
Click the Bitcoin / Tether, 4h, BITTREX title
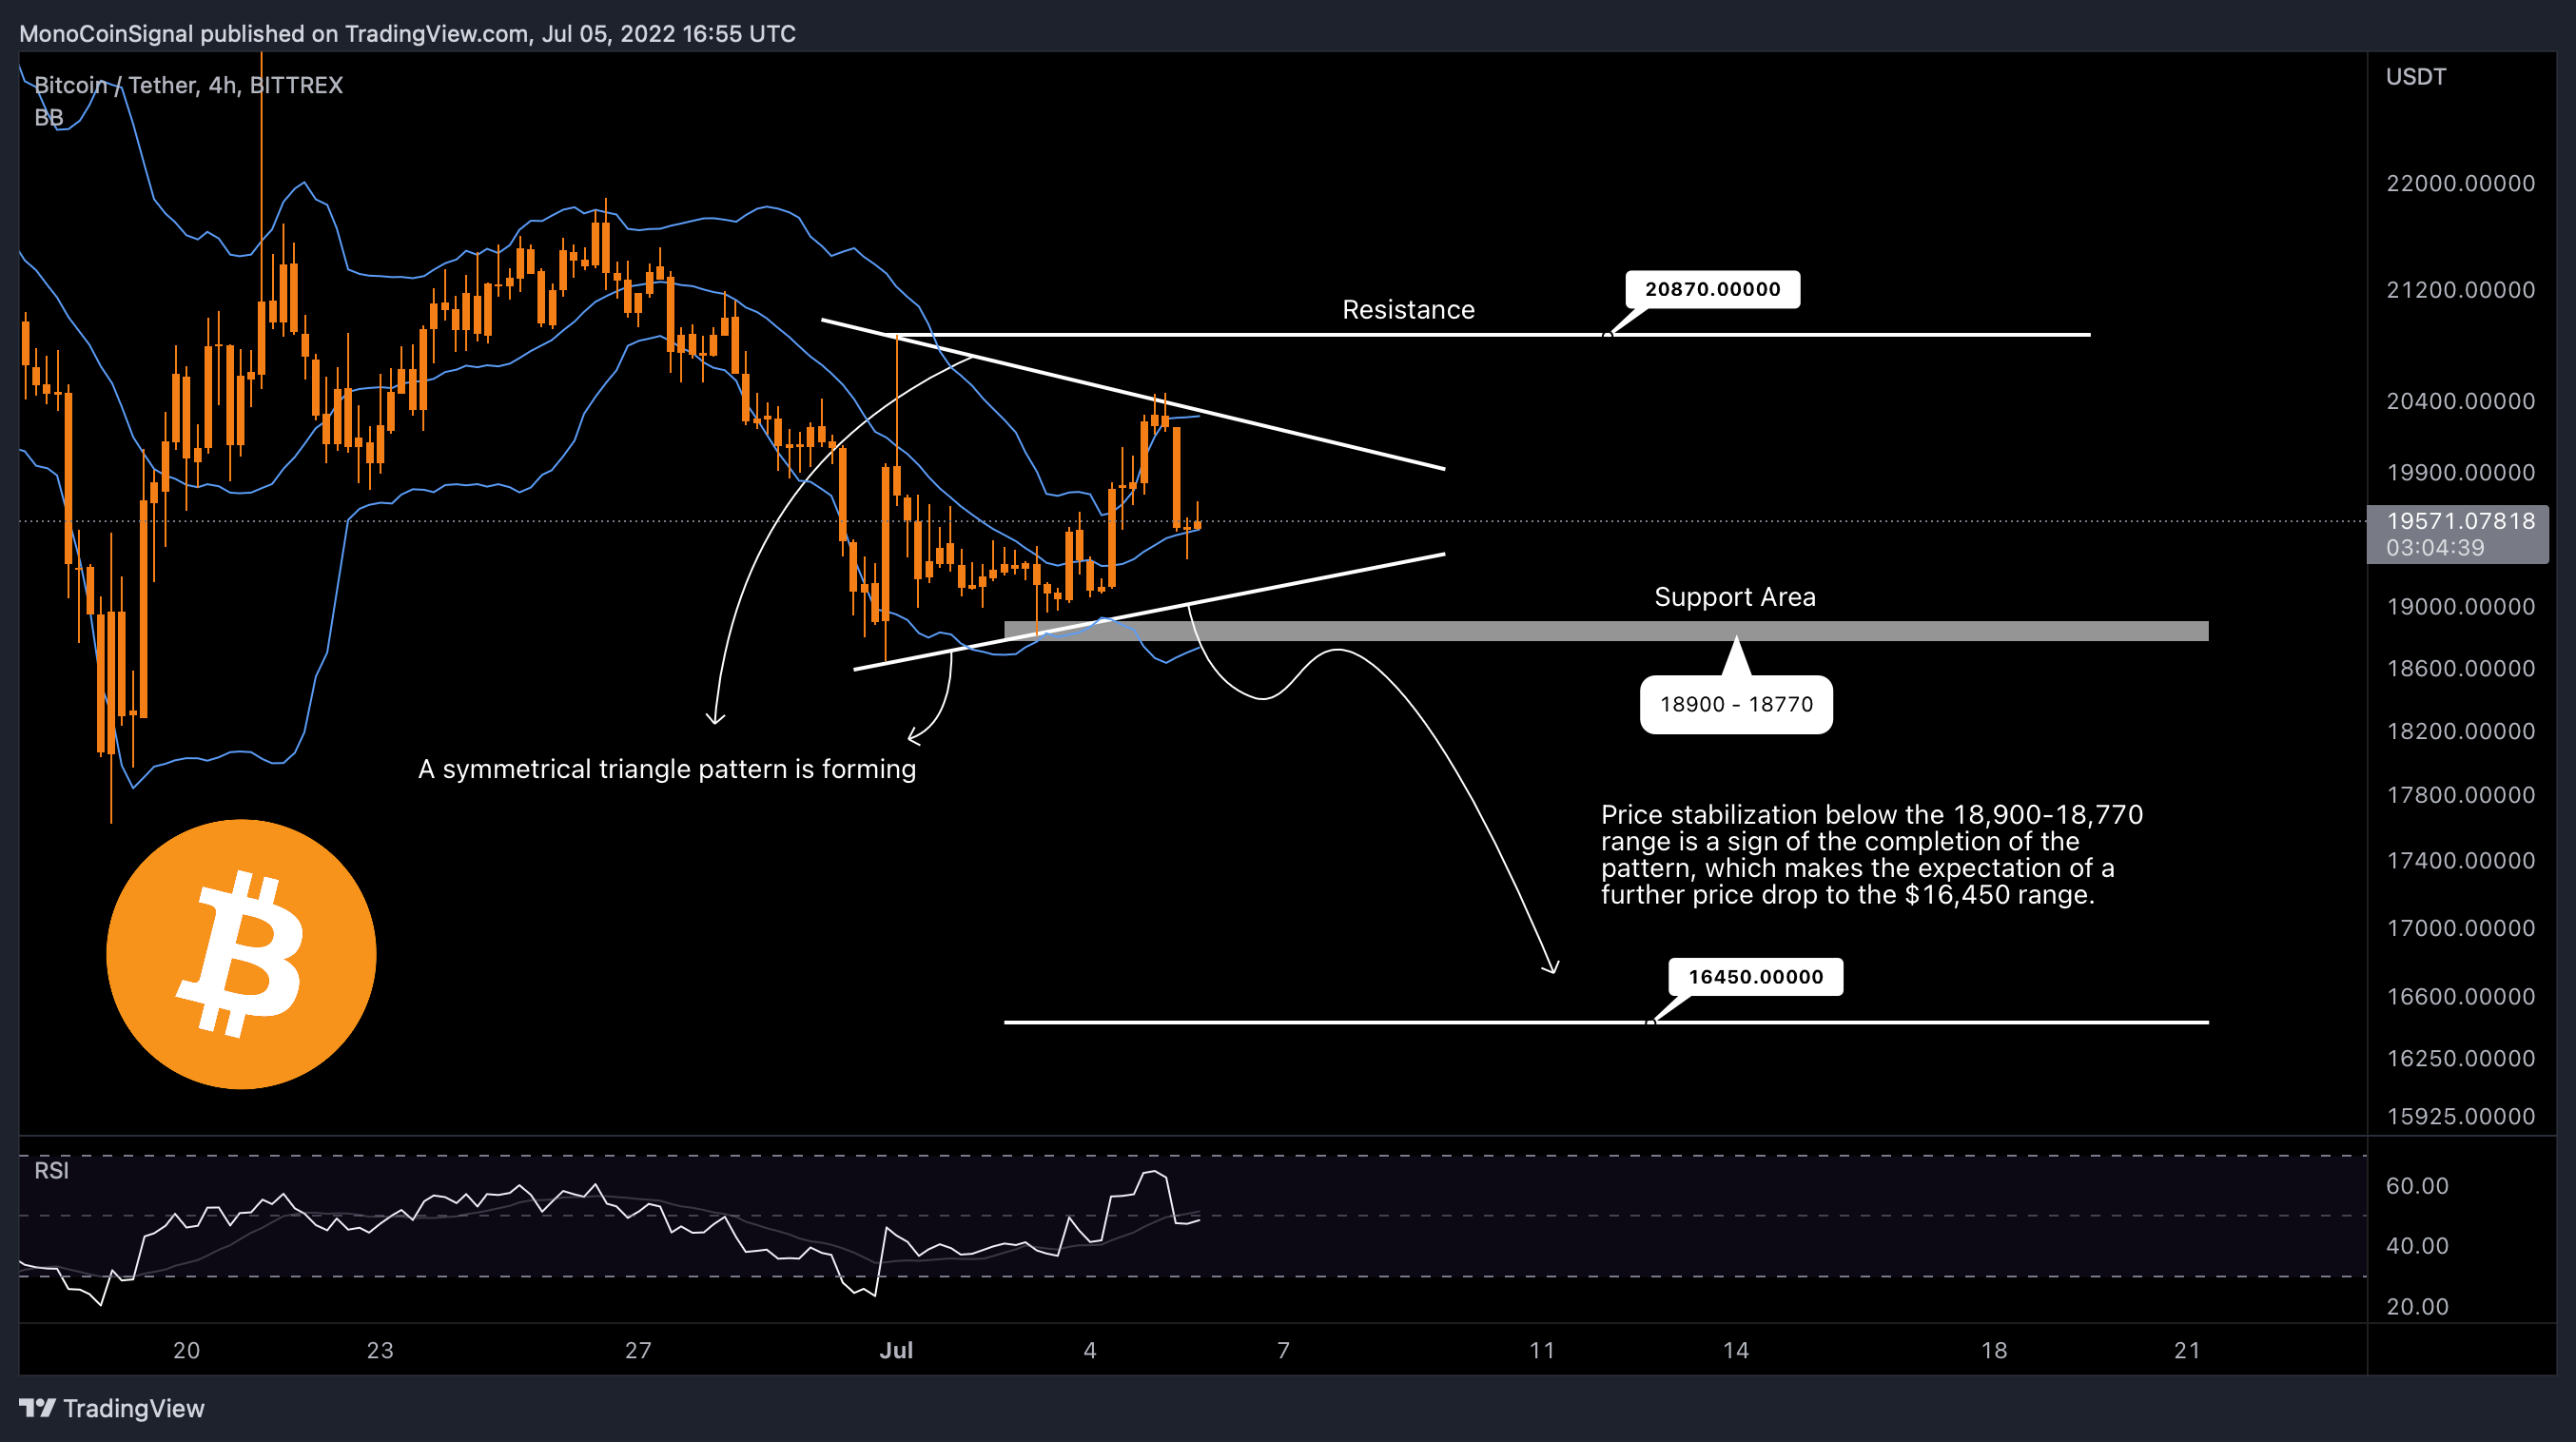point(188,85)
